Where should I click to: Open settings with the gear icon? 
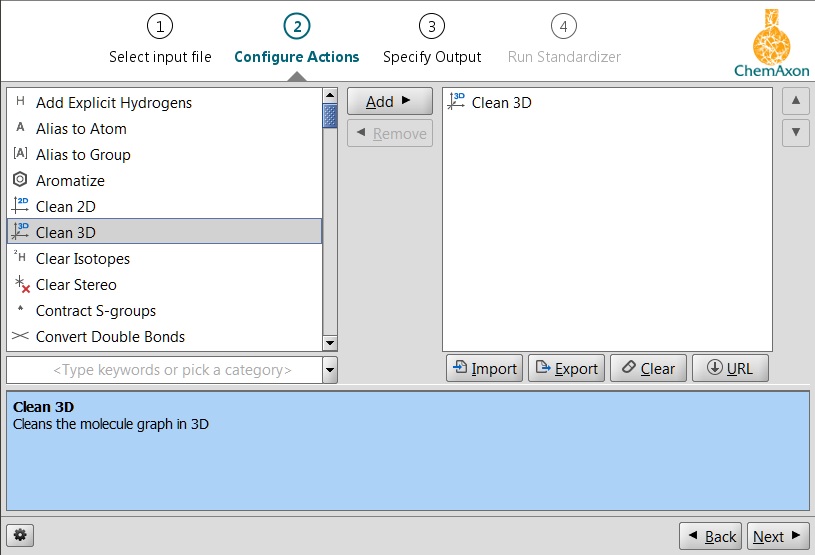pyautogui.click(x=20, y=536)
